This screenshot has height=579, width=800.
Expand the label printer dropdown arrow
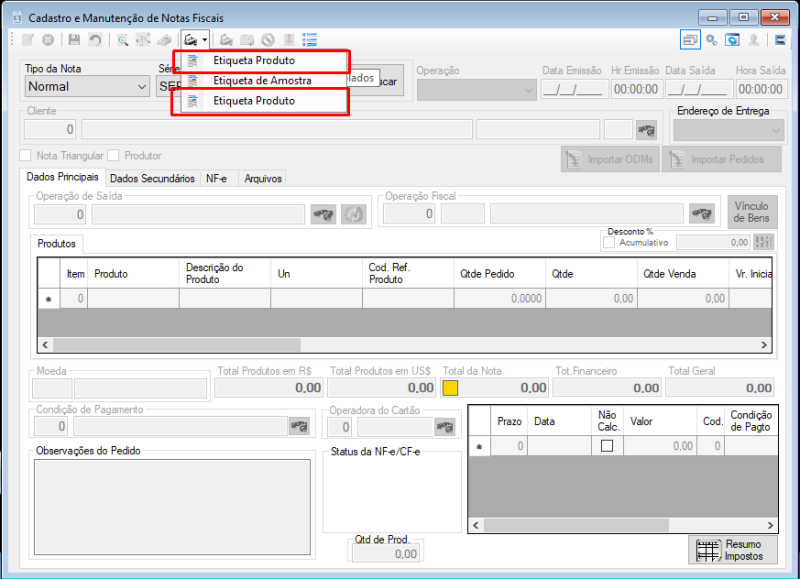pos(205,40)
